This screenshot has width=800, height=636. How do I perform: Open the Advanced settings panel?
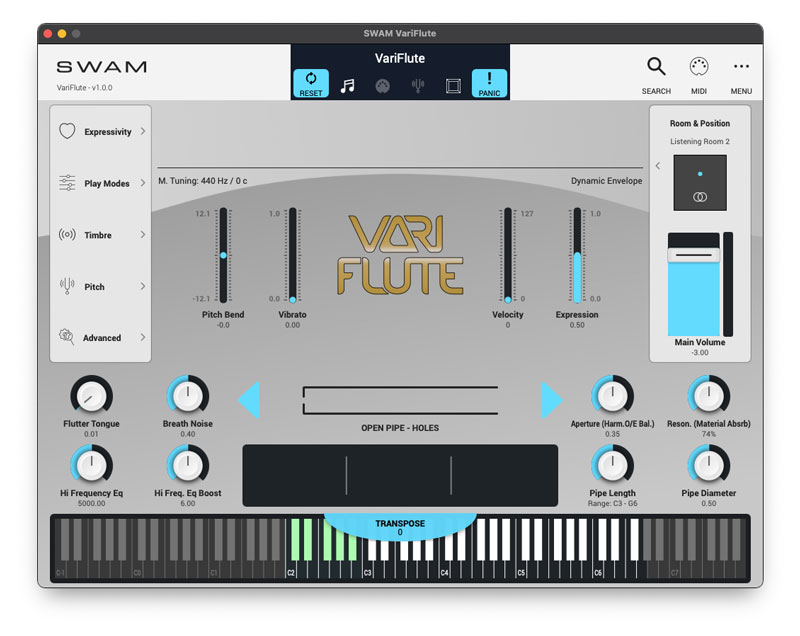[100, 338]
